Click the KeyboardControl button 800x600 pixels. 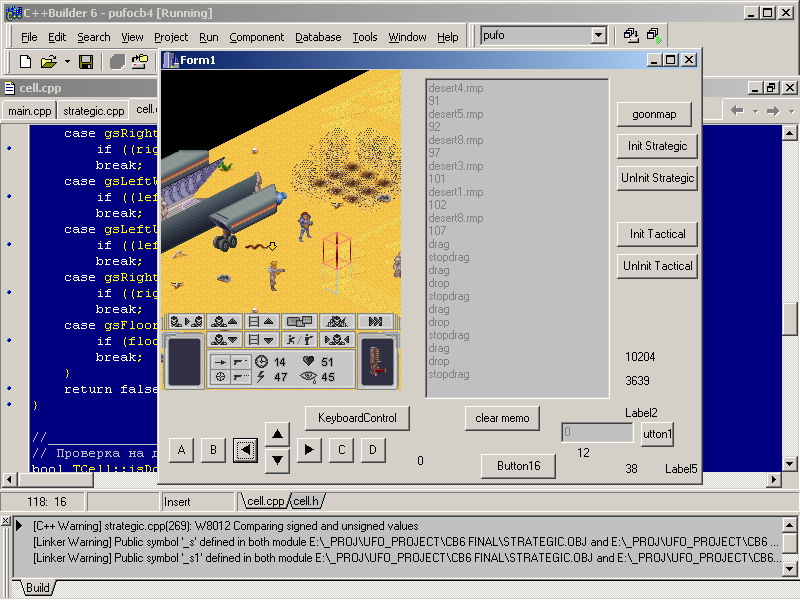[357, 418]
